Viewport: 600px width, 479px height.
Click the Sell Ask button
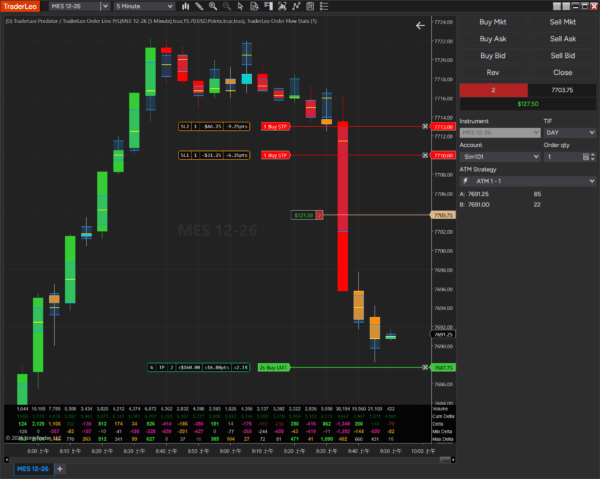562,39
